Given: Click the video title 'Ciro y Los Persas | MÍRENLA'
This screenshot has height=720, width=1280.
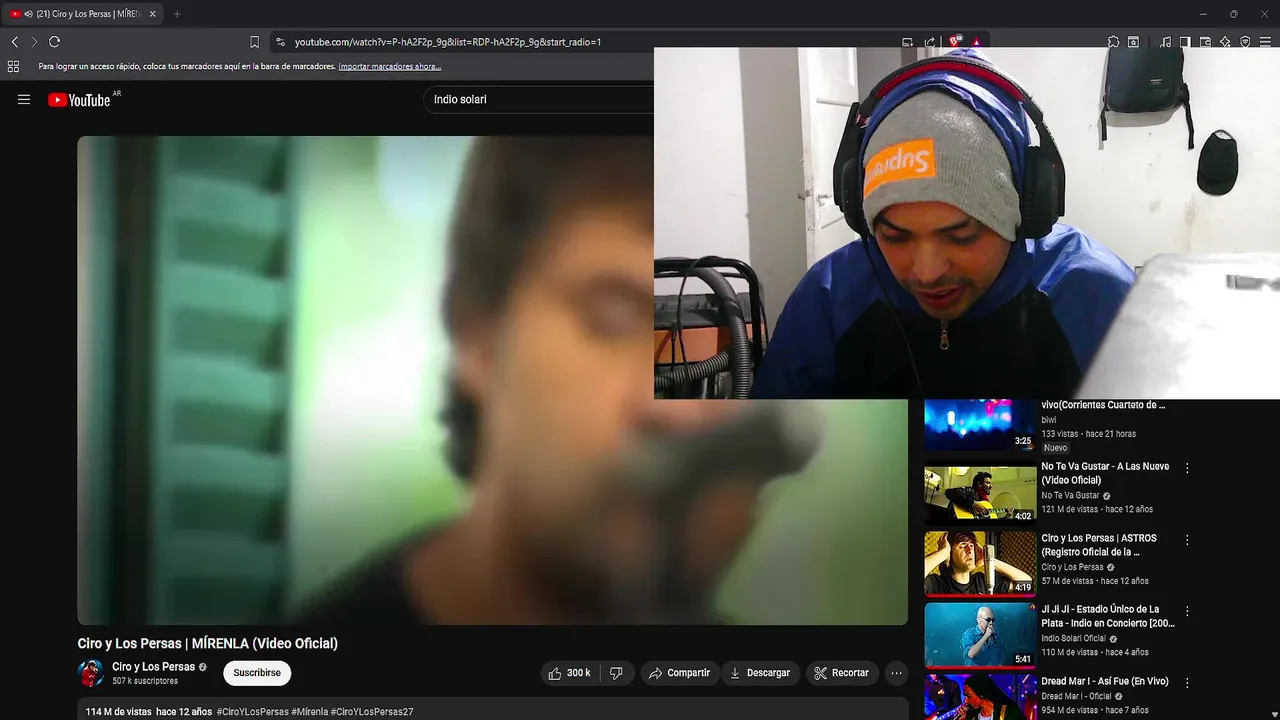Looking at the screenshot, I should [x=207, y=643].
